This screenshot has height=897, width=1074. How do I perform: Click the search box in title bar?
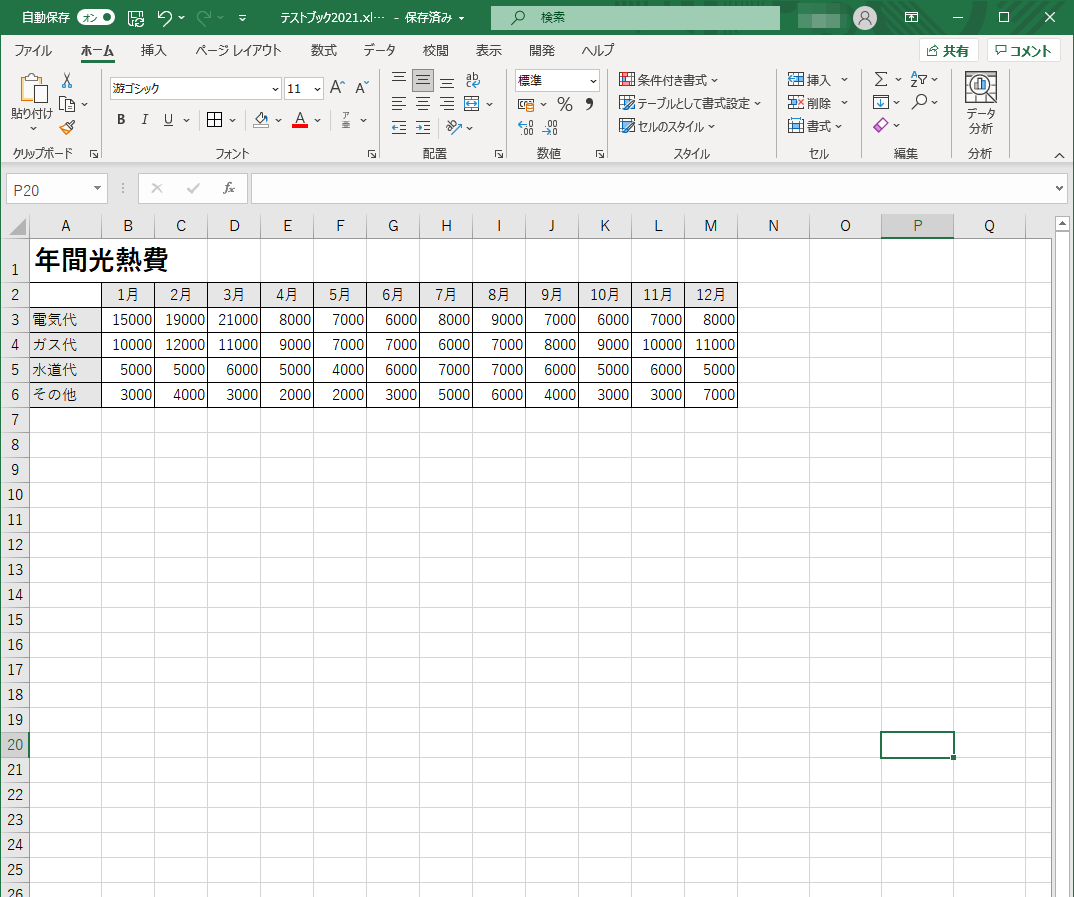point(635,18)
